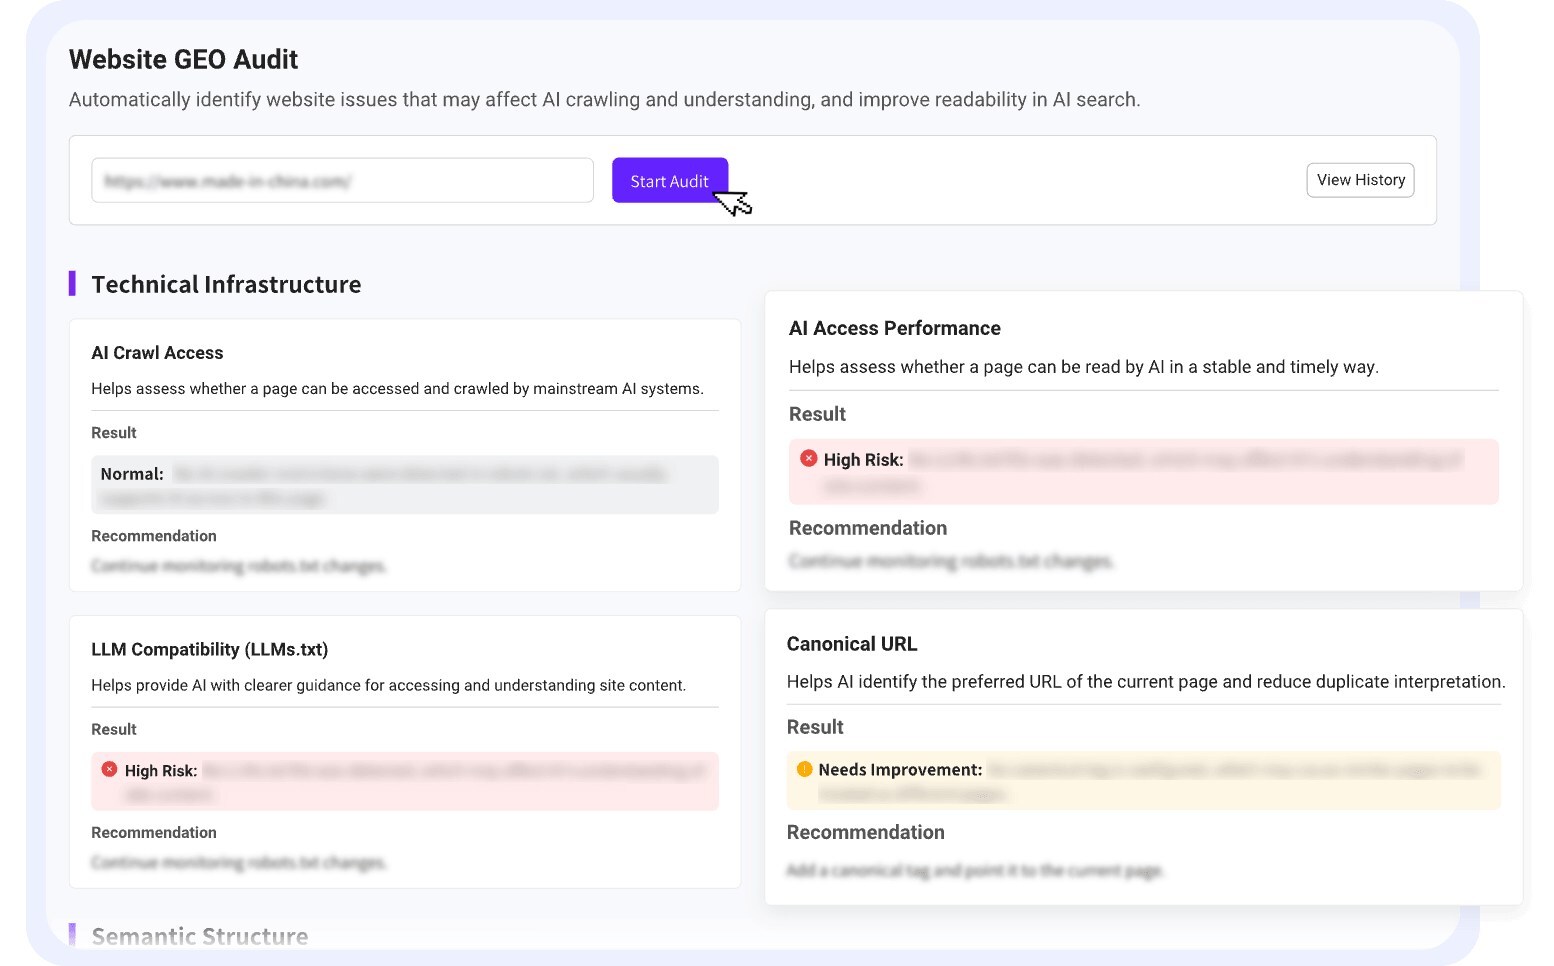
Task: Click orange Needs Improvement warning icon
Action: (x=804, y=769)
